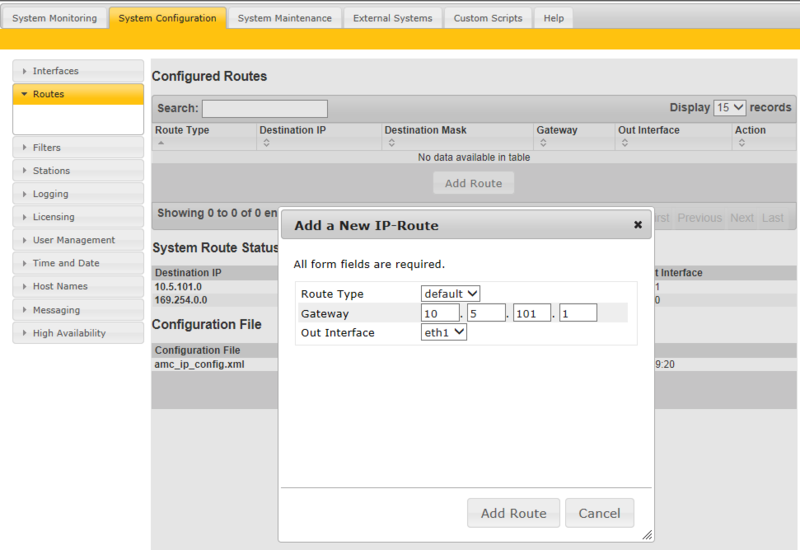Cancel the new IP-Route dialog
The width and height of the screenshot is (800, 550).
pyautogui.click(x=599, y=513)
